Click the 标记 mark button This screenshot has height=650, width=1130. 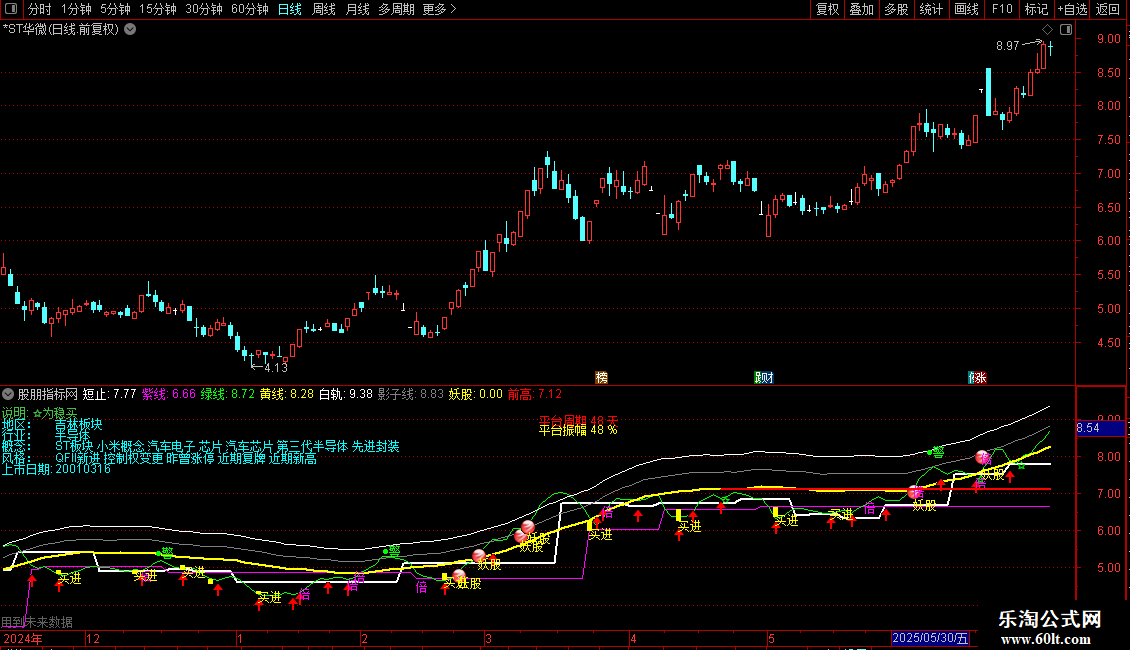[x=1036, y=9]
